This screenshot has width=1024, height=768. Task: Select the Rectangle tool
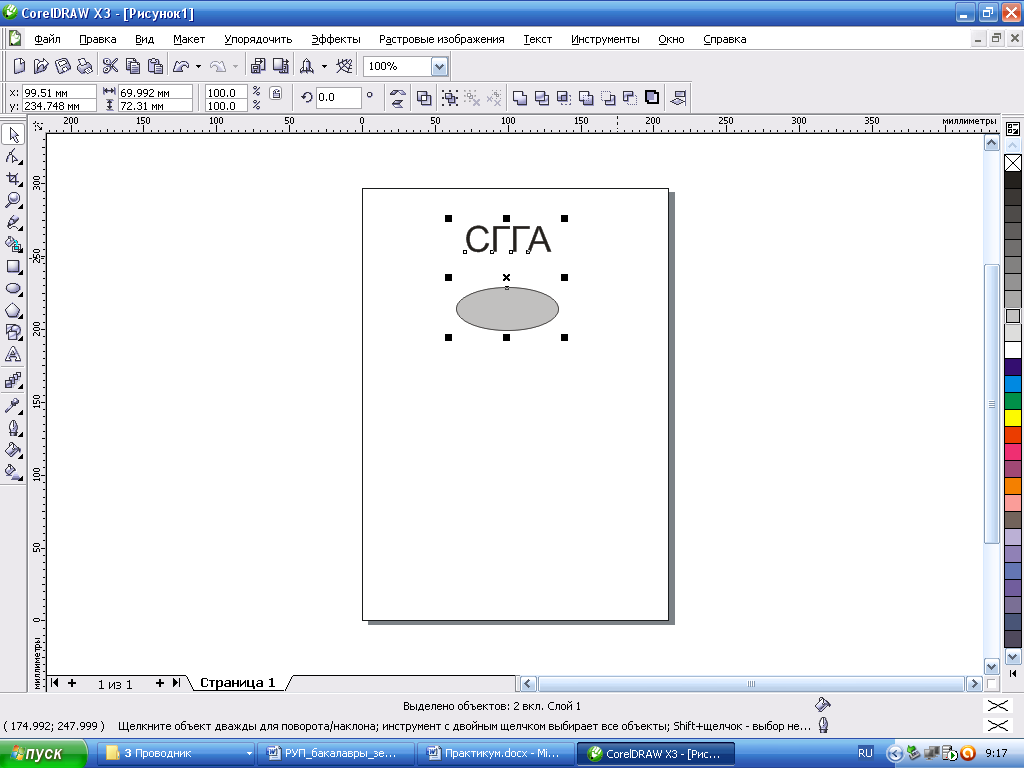tap(13, 266)
